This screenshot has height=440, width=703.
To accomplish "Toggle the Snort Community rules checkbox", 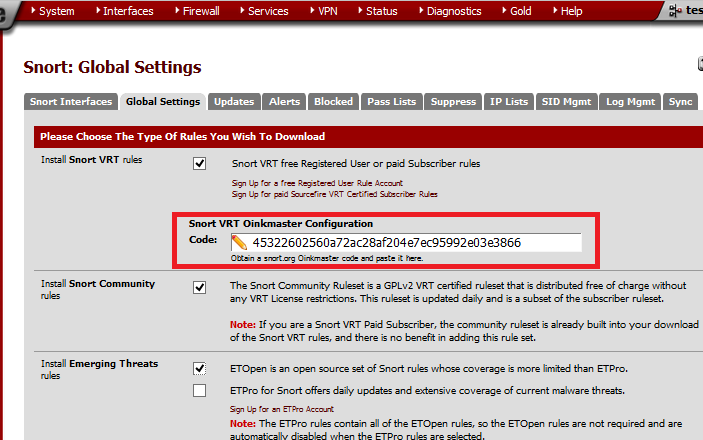I will pos(199,287).
